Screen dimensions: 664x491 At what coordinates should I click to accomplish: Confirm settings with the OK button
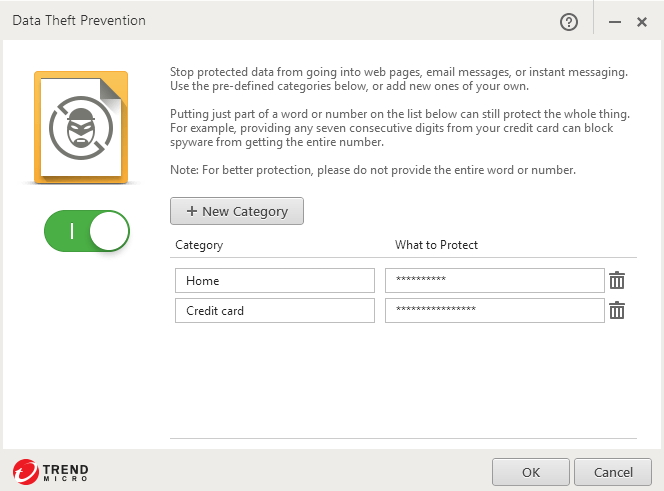coord(531,472)
